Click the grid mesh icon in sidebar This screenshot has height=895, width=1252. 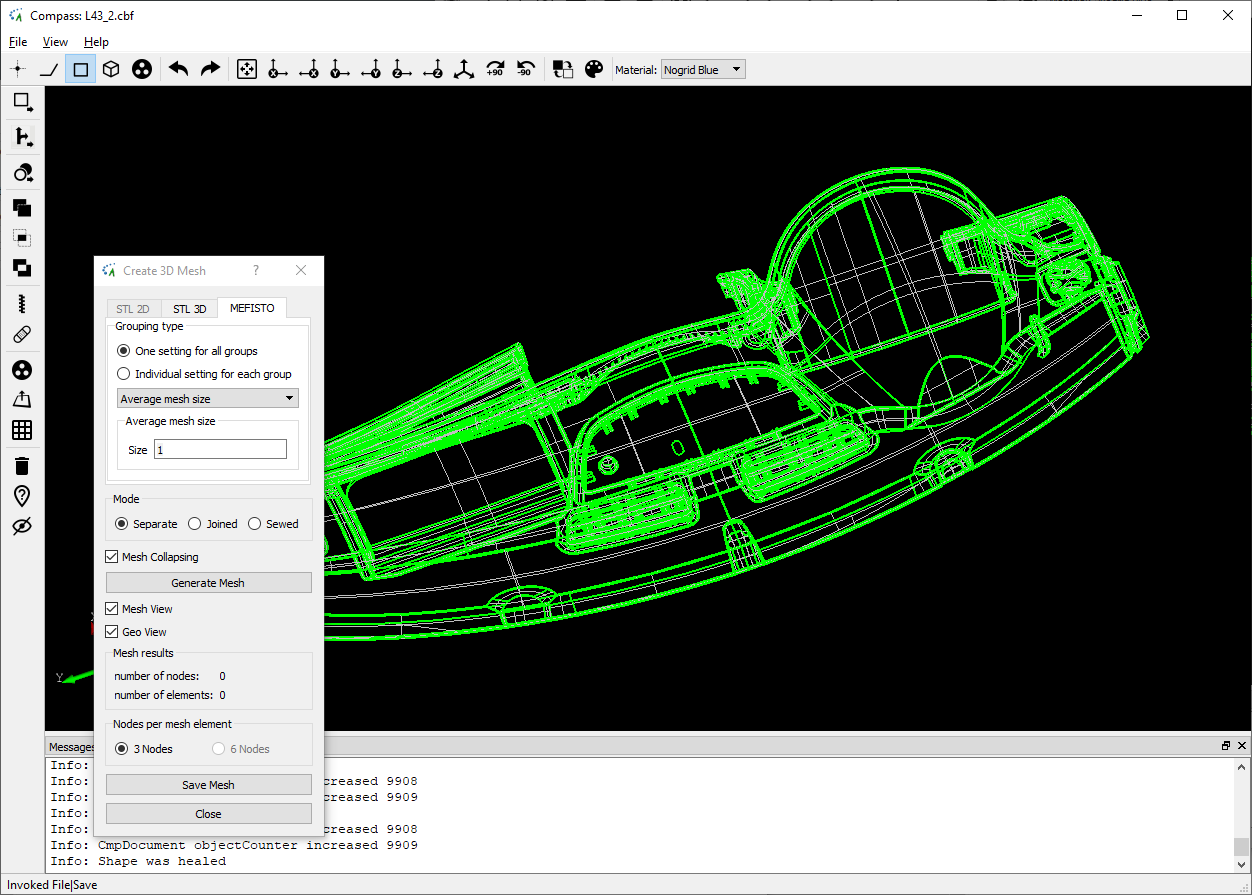coord(22,430)
